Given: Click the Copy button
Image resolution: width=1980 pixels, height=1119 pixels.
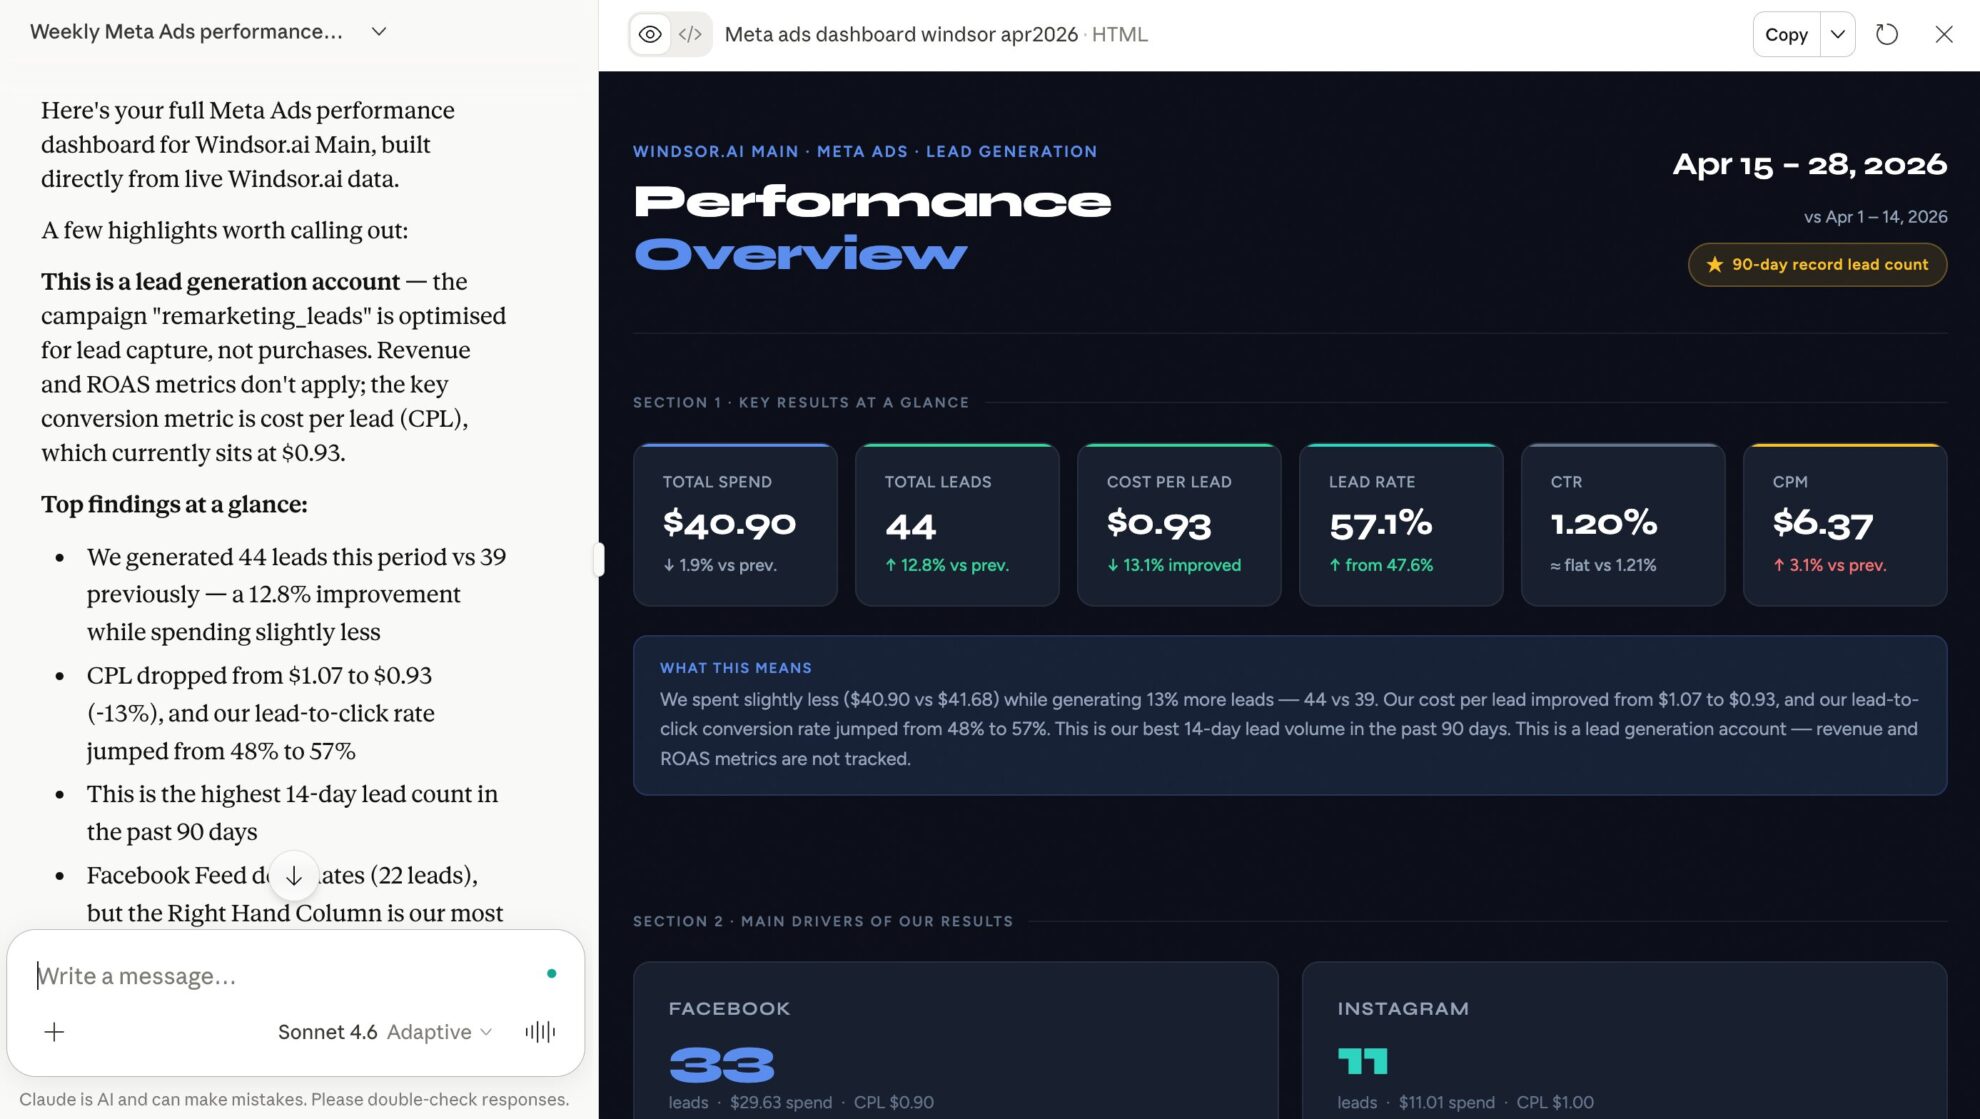Looking at the screenshot, I should point(1786,34).
